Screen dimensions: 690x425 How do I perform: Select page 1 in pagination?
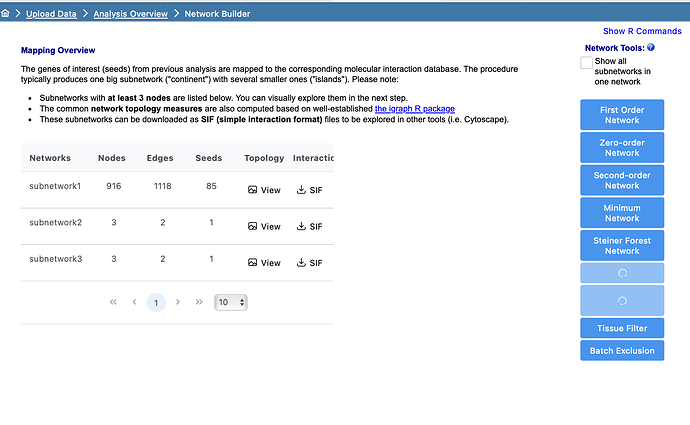[x=156, y=302]
